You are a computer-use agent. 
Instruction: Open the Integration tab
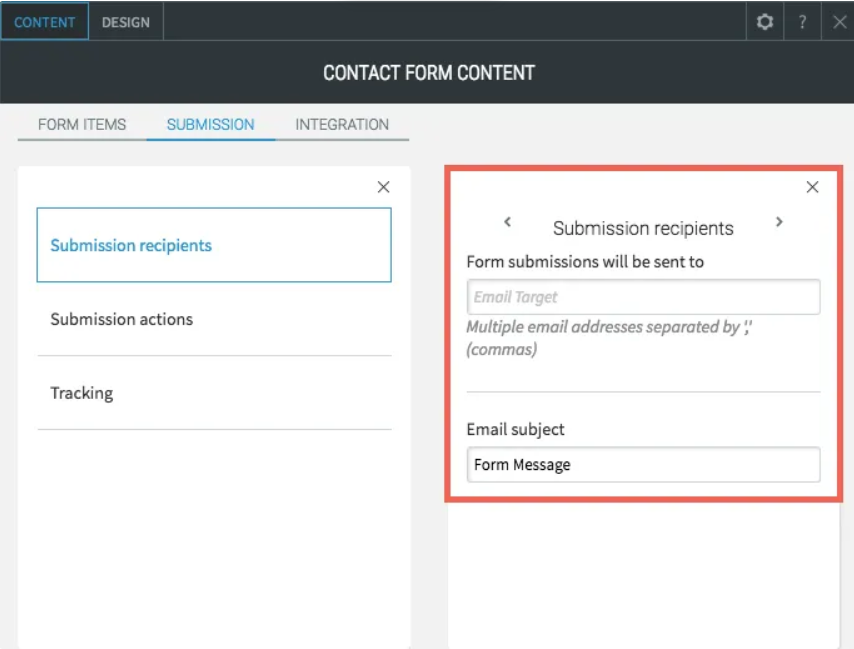coord(342,125)
